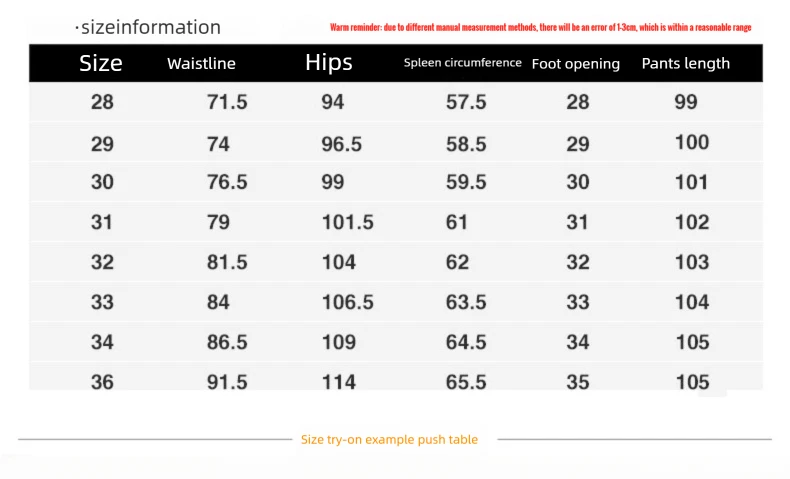The image size is (790, 479).
Task: Click the Foot opening column header
Action: point(576,64)
